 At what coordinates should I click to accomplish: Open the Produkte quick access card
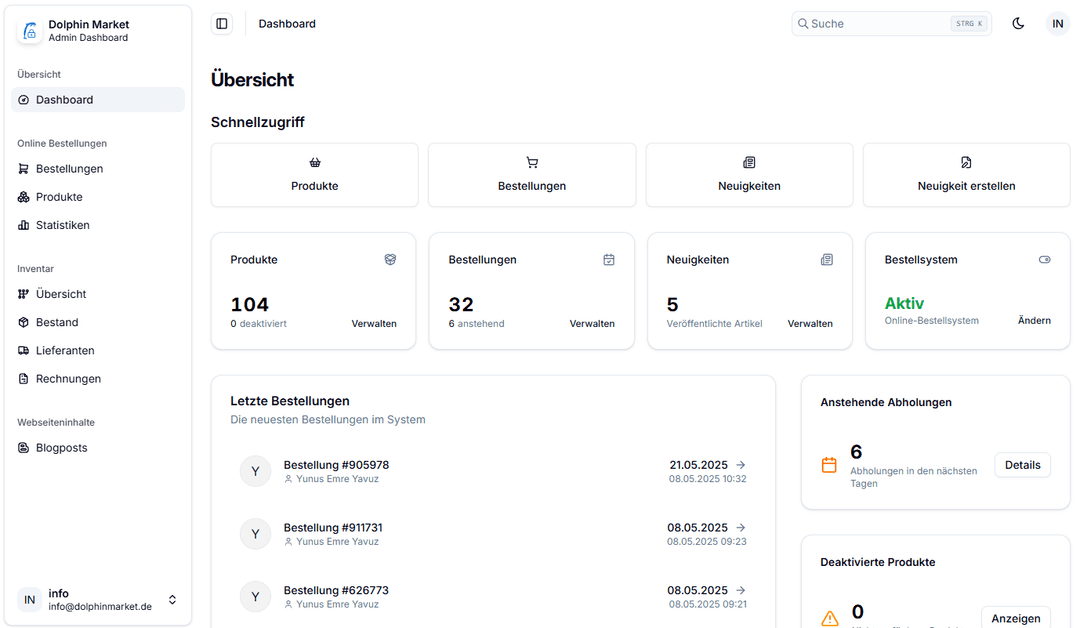pos(315,175)
